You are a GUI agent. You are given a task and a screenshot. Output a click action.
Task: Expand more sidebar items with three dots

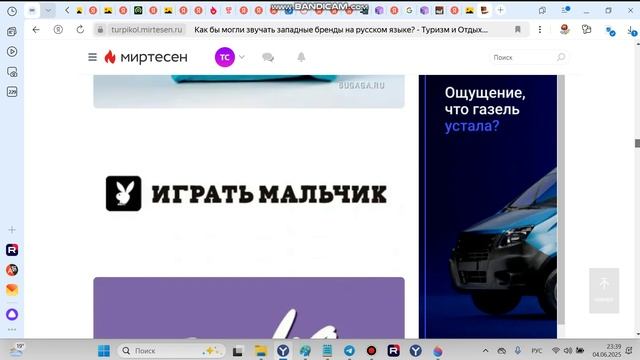pos(12,329)
